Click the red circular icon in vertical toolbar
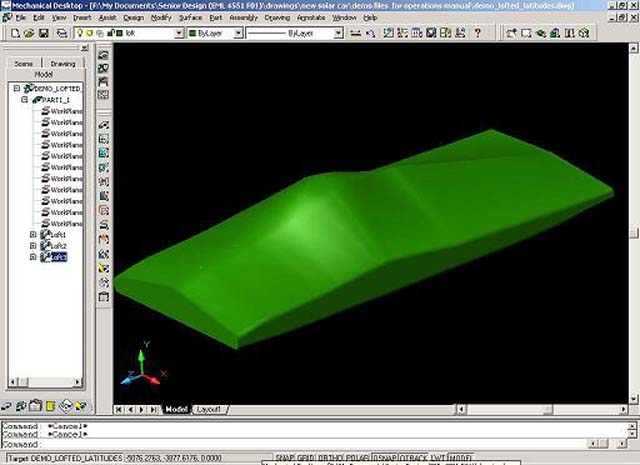This screenshot has height=465, width=640. tap(104, 211)
